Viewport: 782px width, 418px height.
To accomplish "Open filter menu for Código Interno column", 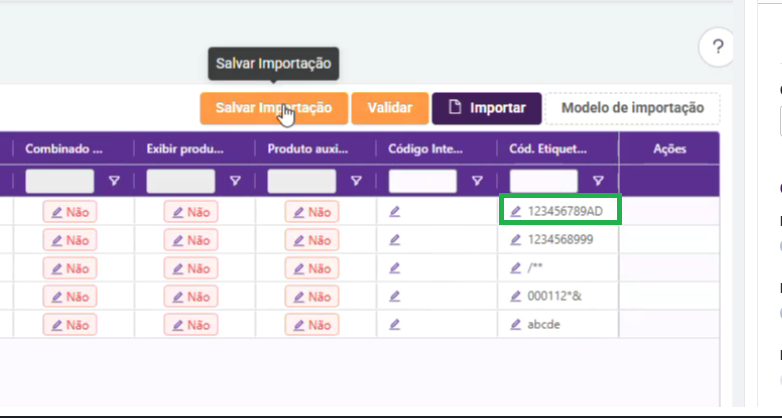I will coord(477,181).
